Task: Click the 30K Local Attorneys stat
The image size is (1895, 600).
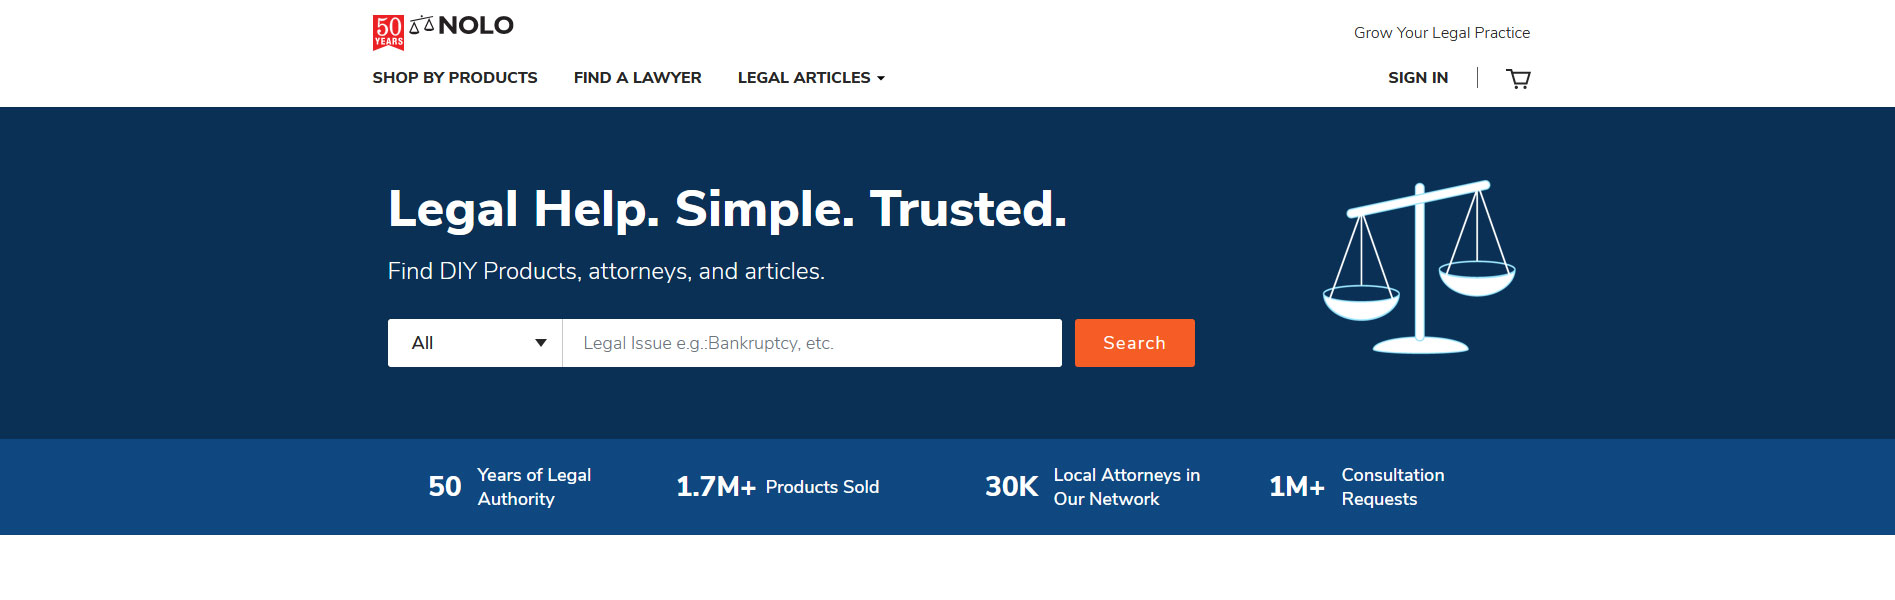Action: pos(1093,487)
